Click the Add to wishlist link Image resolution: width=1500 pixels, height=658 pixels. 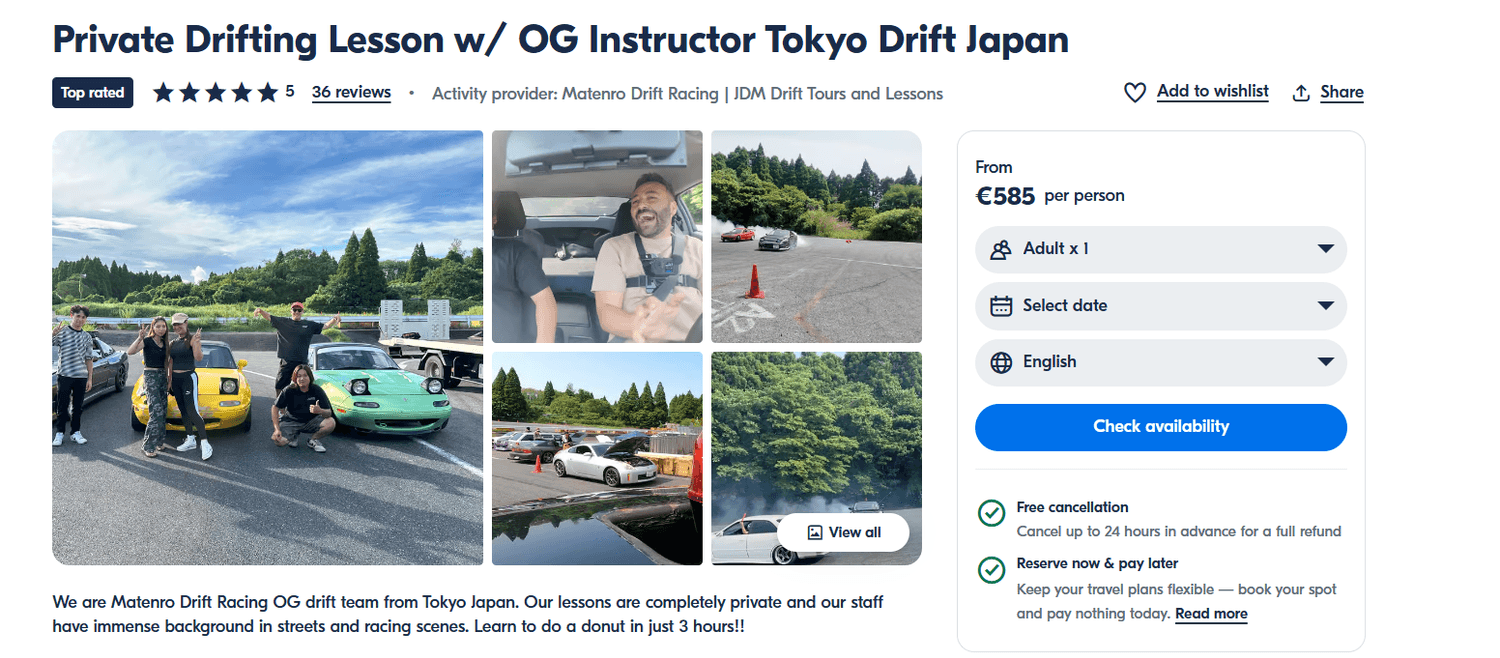pyautogui.click(x=1213, y=91)
